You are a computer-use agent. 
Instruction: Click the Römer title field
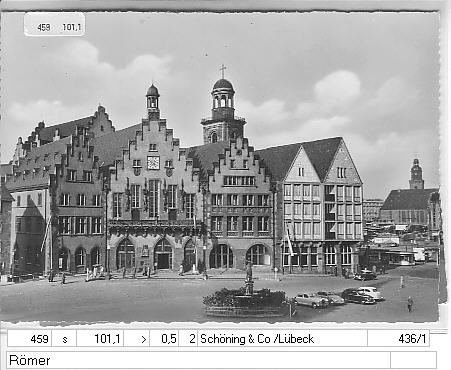(x=198, y=360)
